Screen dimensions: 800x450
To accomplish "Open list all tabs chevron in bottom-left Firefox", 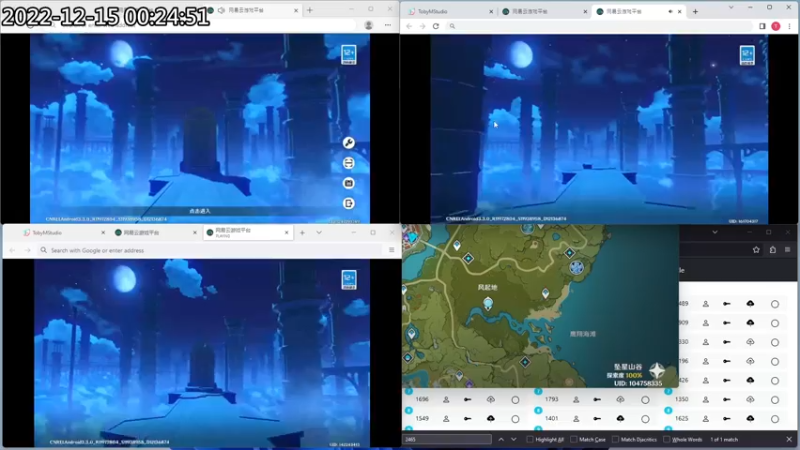I will tap(319, 233).
